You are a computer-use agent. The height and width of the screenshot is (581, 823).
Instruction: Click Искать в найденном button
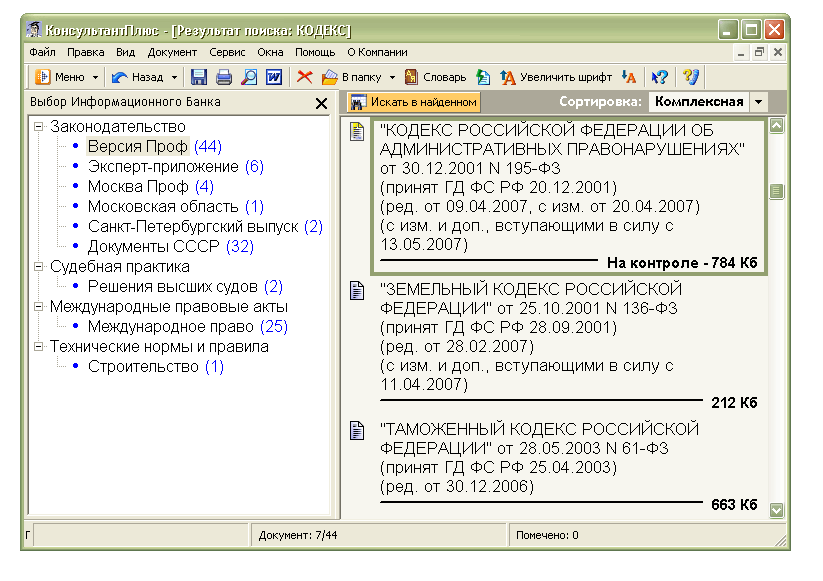tap(414, 102)
